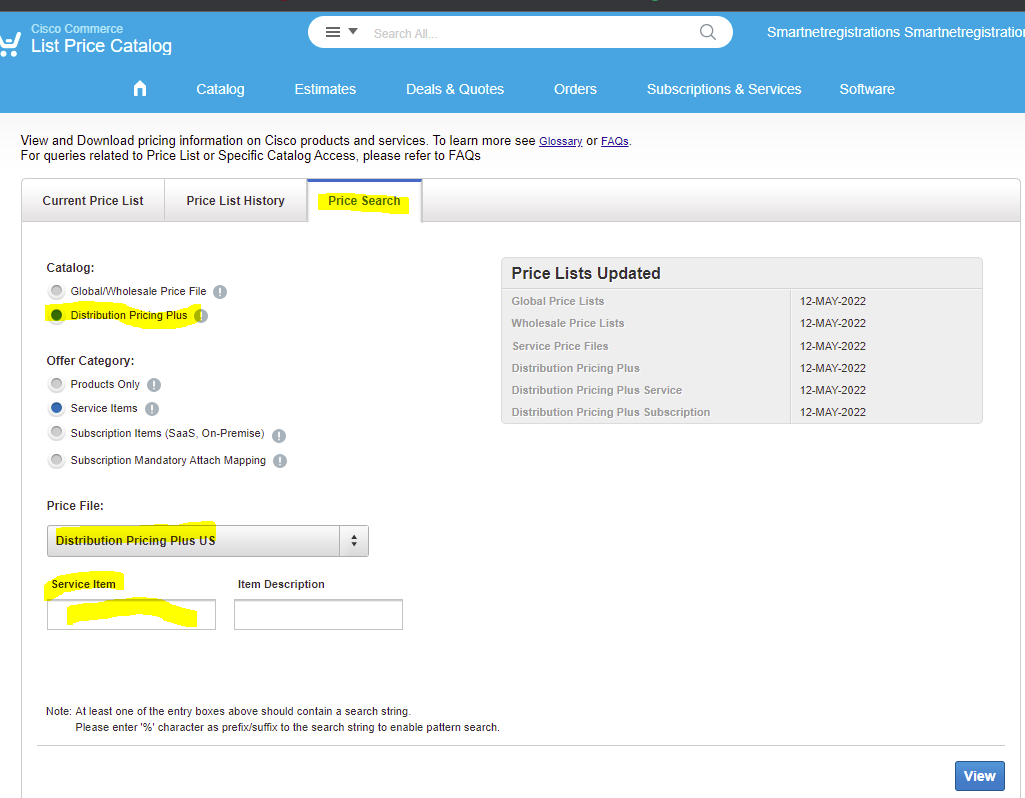This screenshot has height=798, width=1025.
Task: Open the Home icon in navigation
Action: (140, 88)
